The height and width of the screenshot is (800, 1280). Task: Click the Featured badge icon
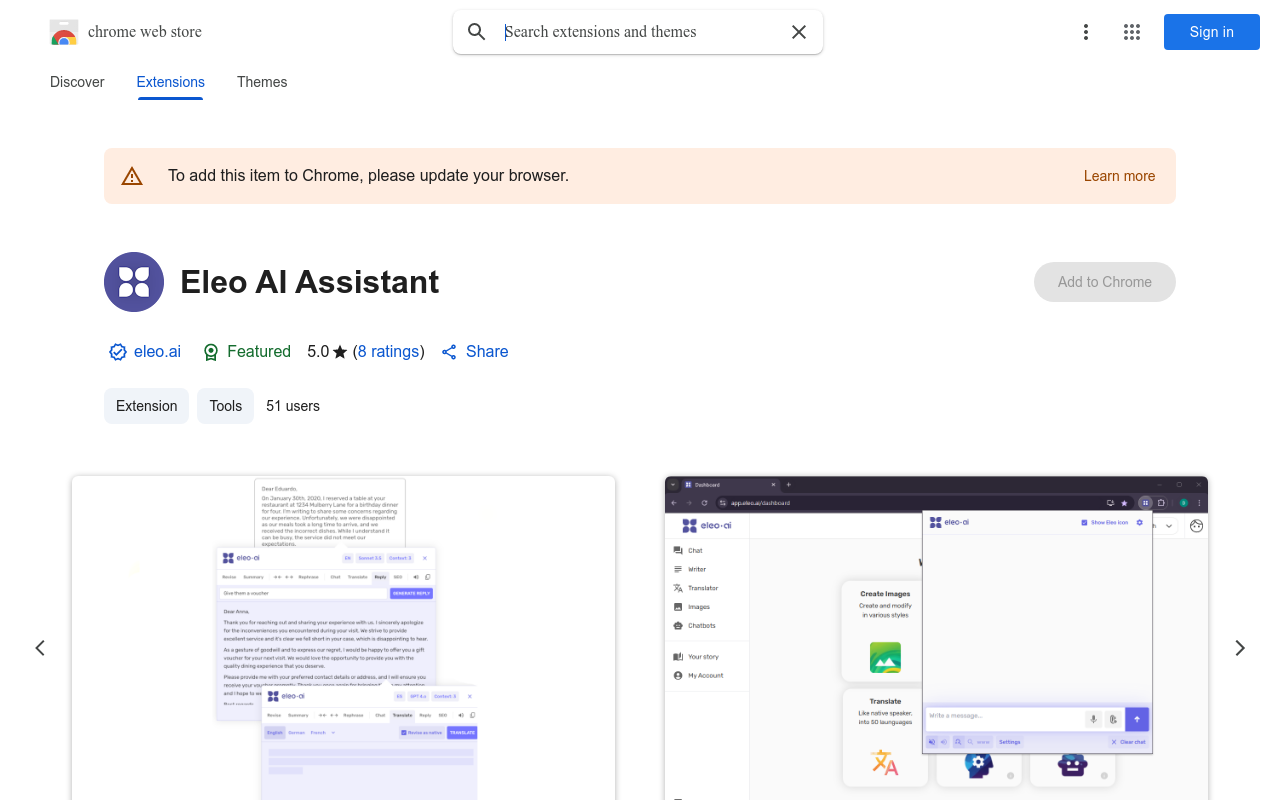click(x=211, y=352)
